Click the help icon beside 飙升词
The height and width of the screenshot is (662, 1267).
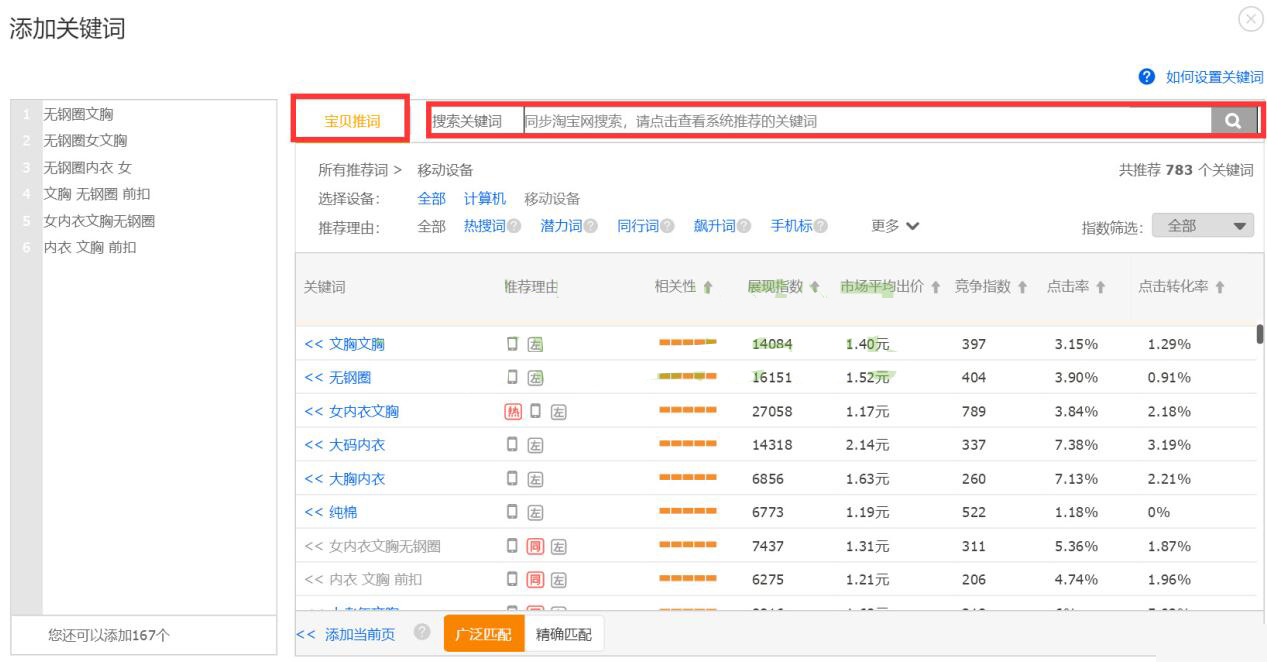pyautogui.click(x=743, y=225)
